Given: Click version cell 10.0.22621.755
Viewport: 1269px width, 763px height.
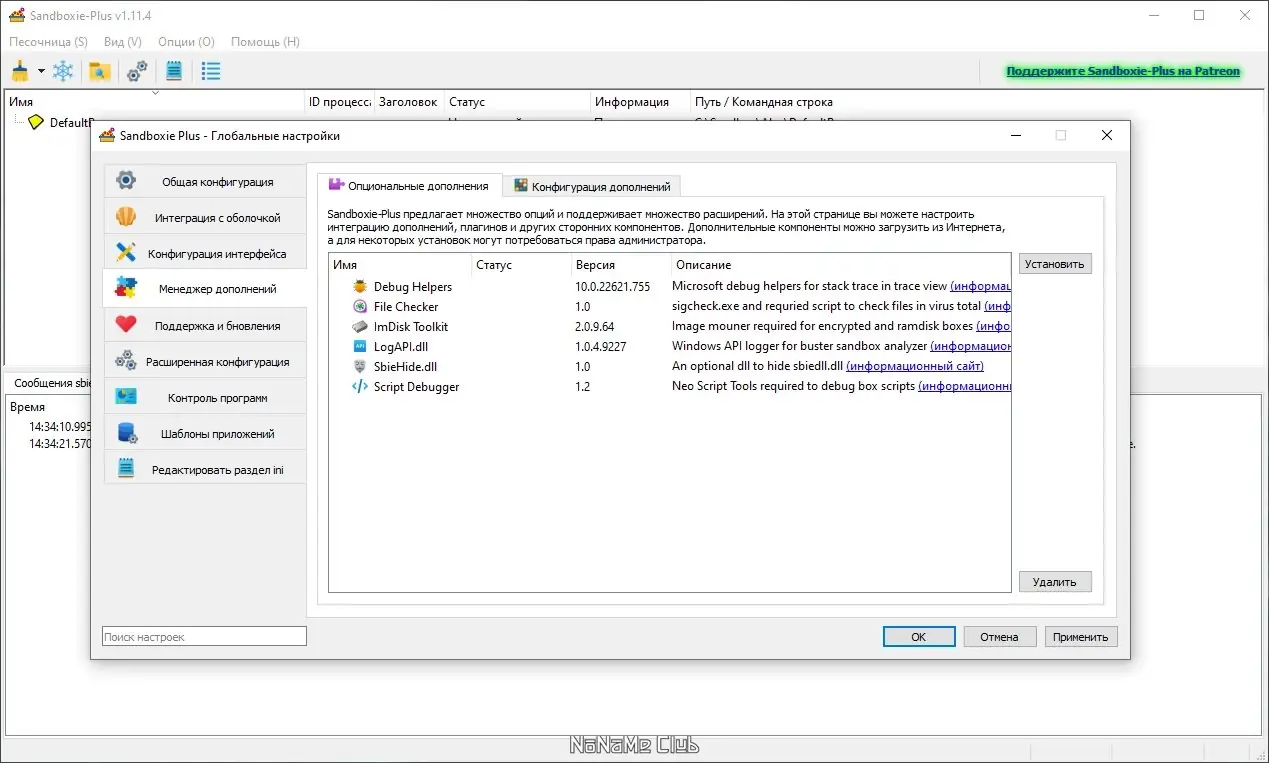Looking at the screenshot, I should (612, 286).
